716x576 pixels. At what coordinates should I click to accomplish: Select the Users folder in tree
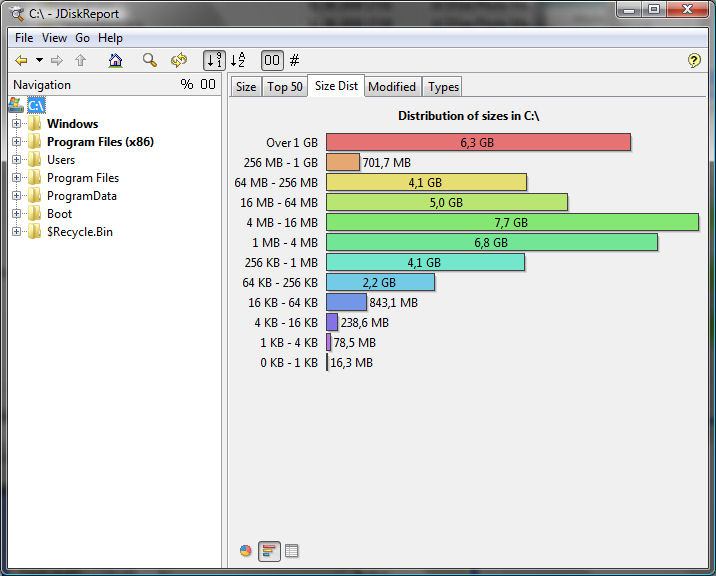pyautogui.click(x=61, y=160)
